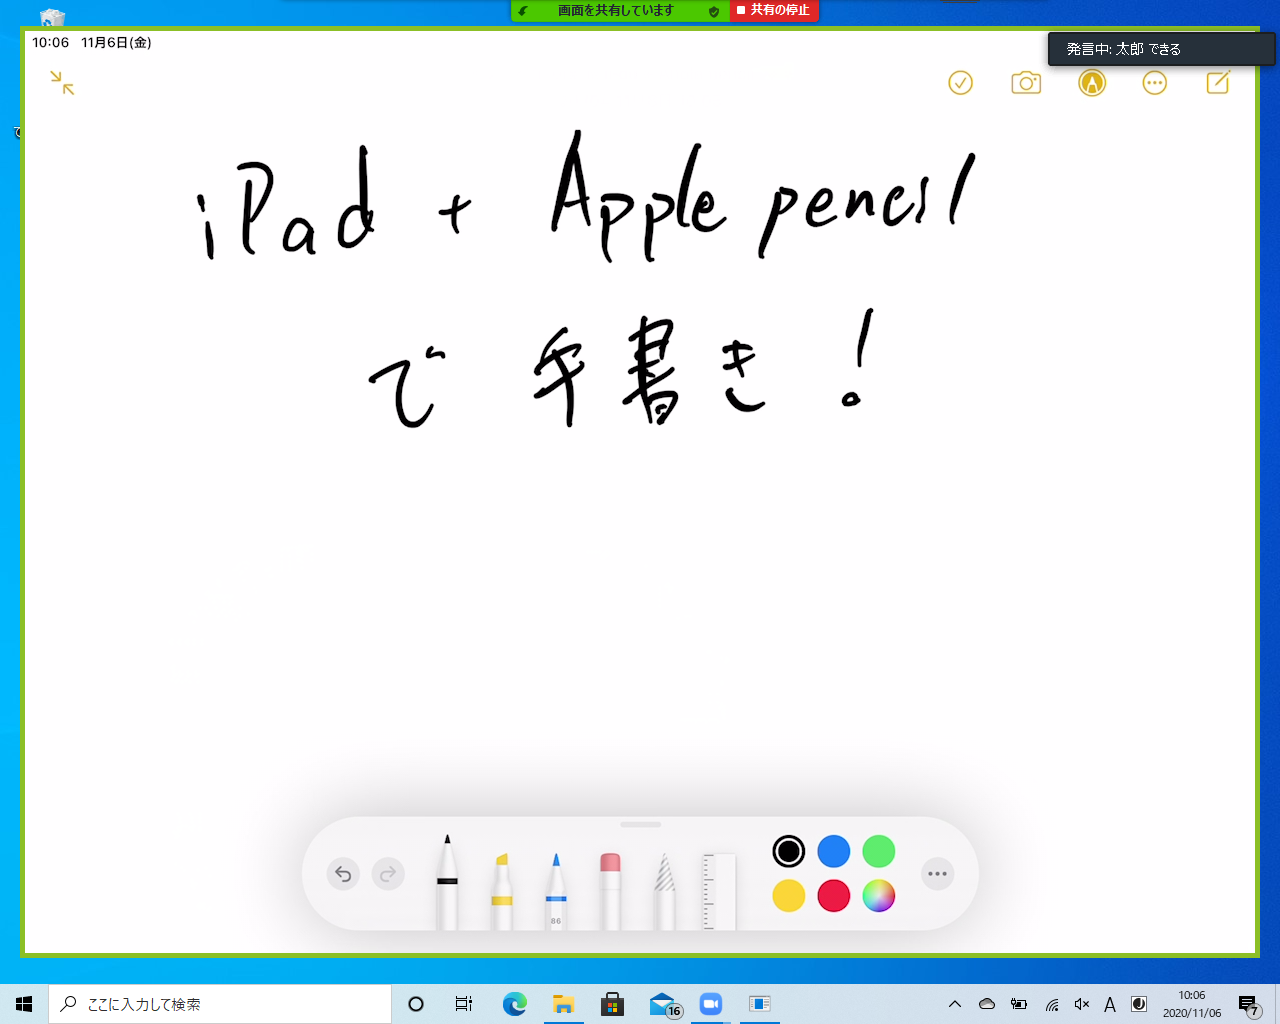The width and height of the screenshot is (1280, 1024).
Task: Open Wi-Fi network tray icon
Action: point(1051,1004)
